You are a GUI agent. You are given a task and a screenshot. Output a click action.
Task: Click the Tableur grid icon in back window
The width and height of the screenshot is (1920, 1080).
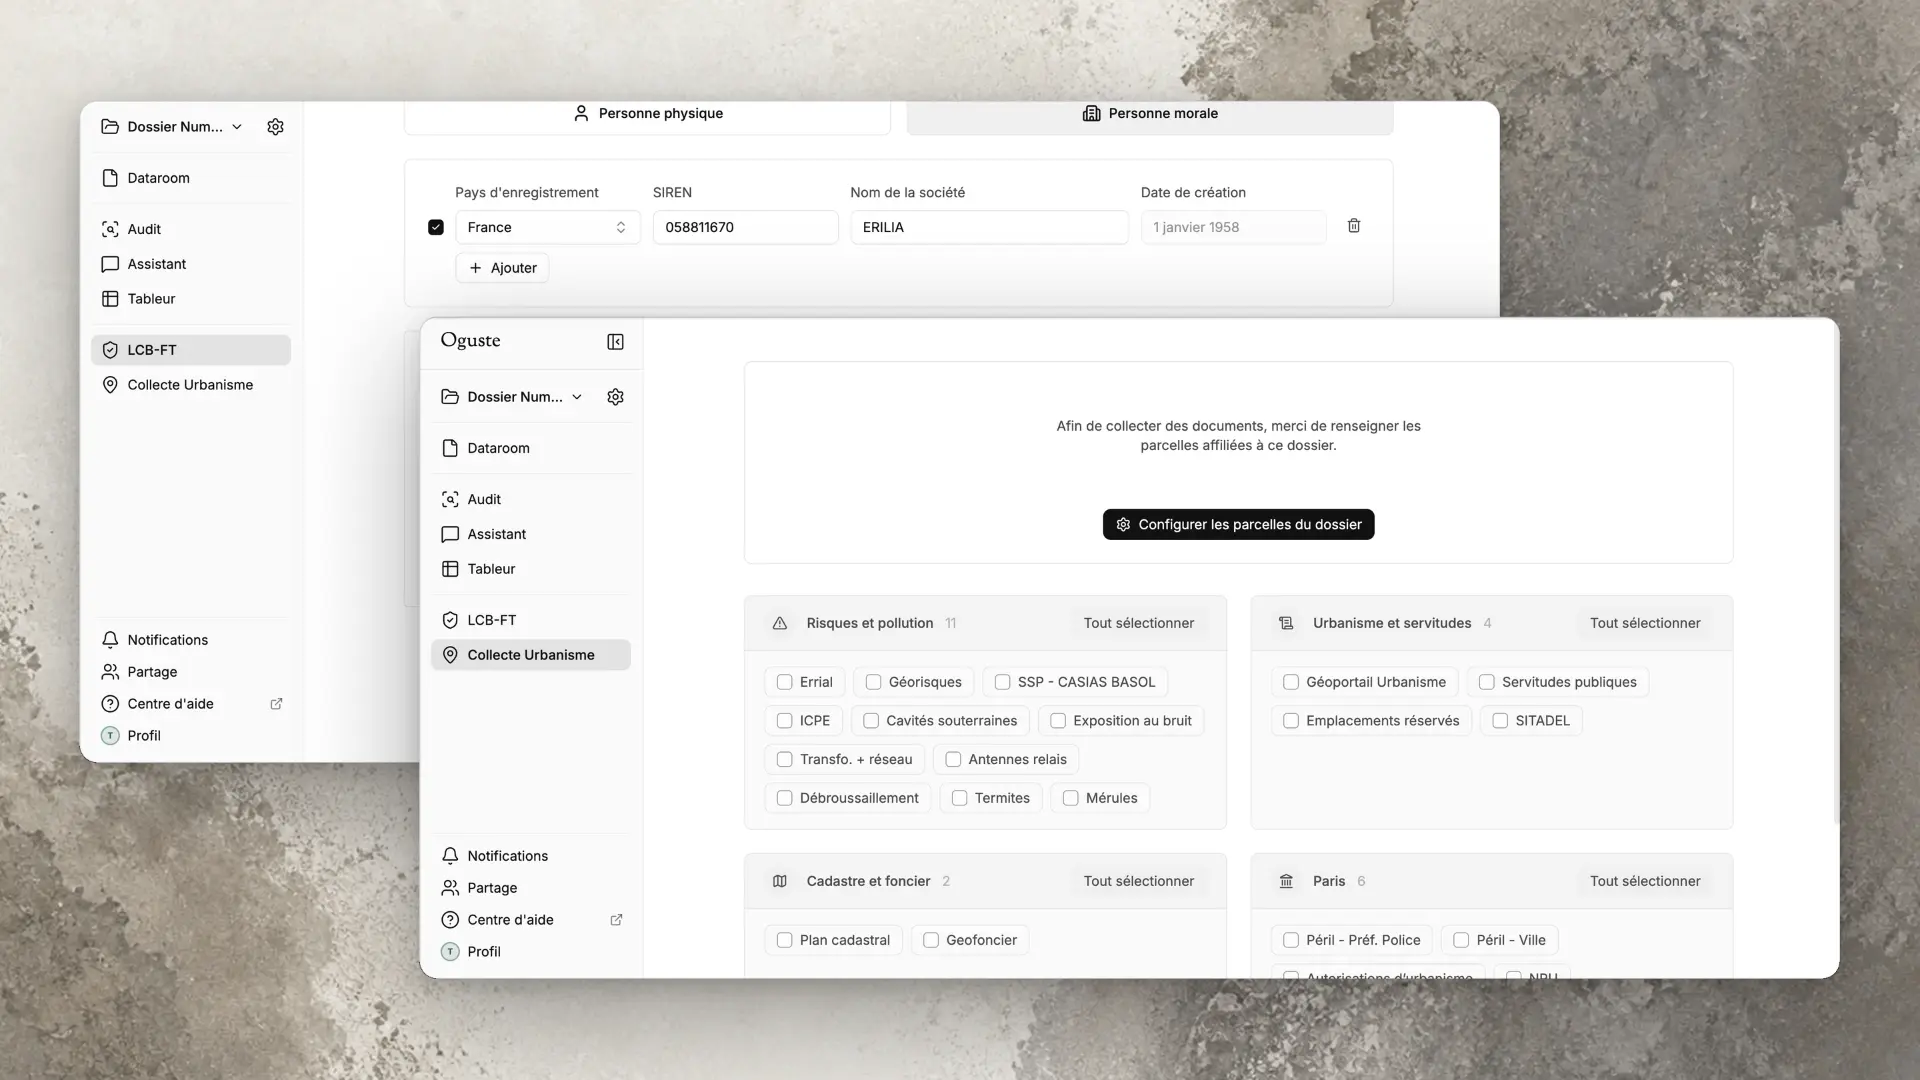pyautogui.click(x=110, y=299)
